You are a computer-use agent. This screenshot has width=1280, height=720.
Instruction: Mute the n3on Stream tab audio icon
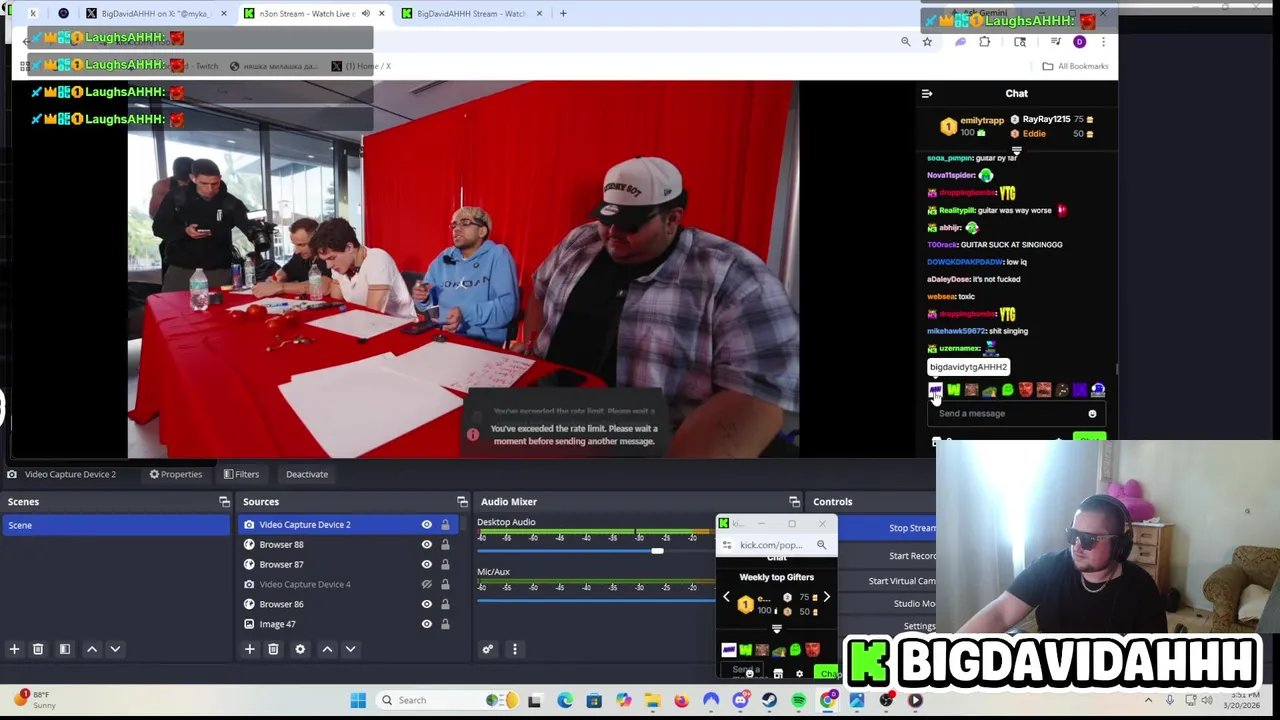click(366, 14)
